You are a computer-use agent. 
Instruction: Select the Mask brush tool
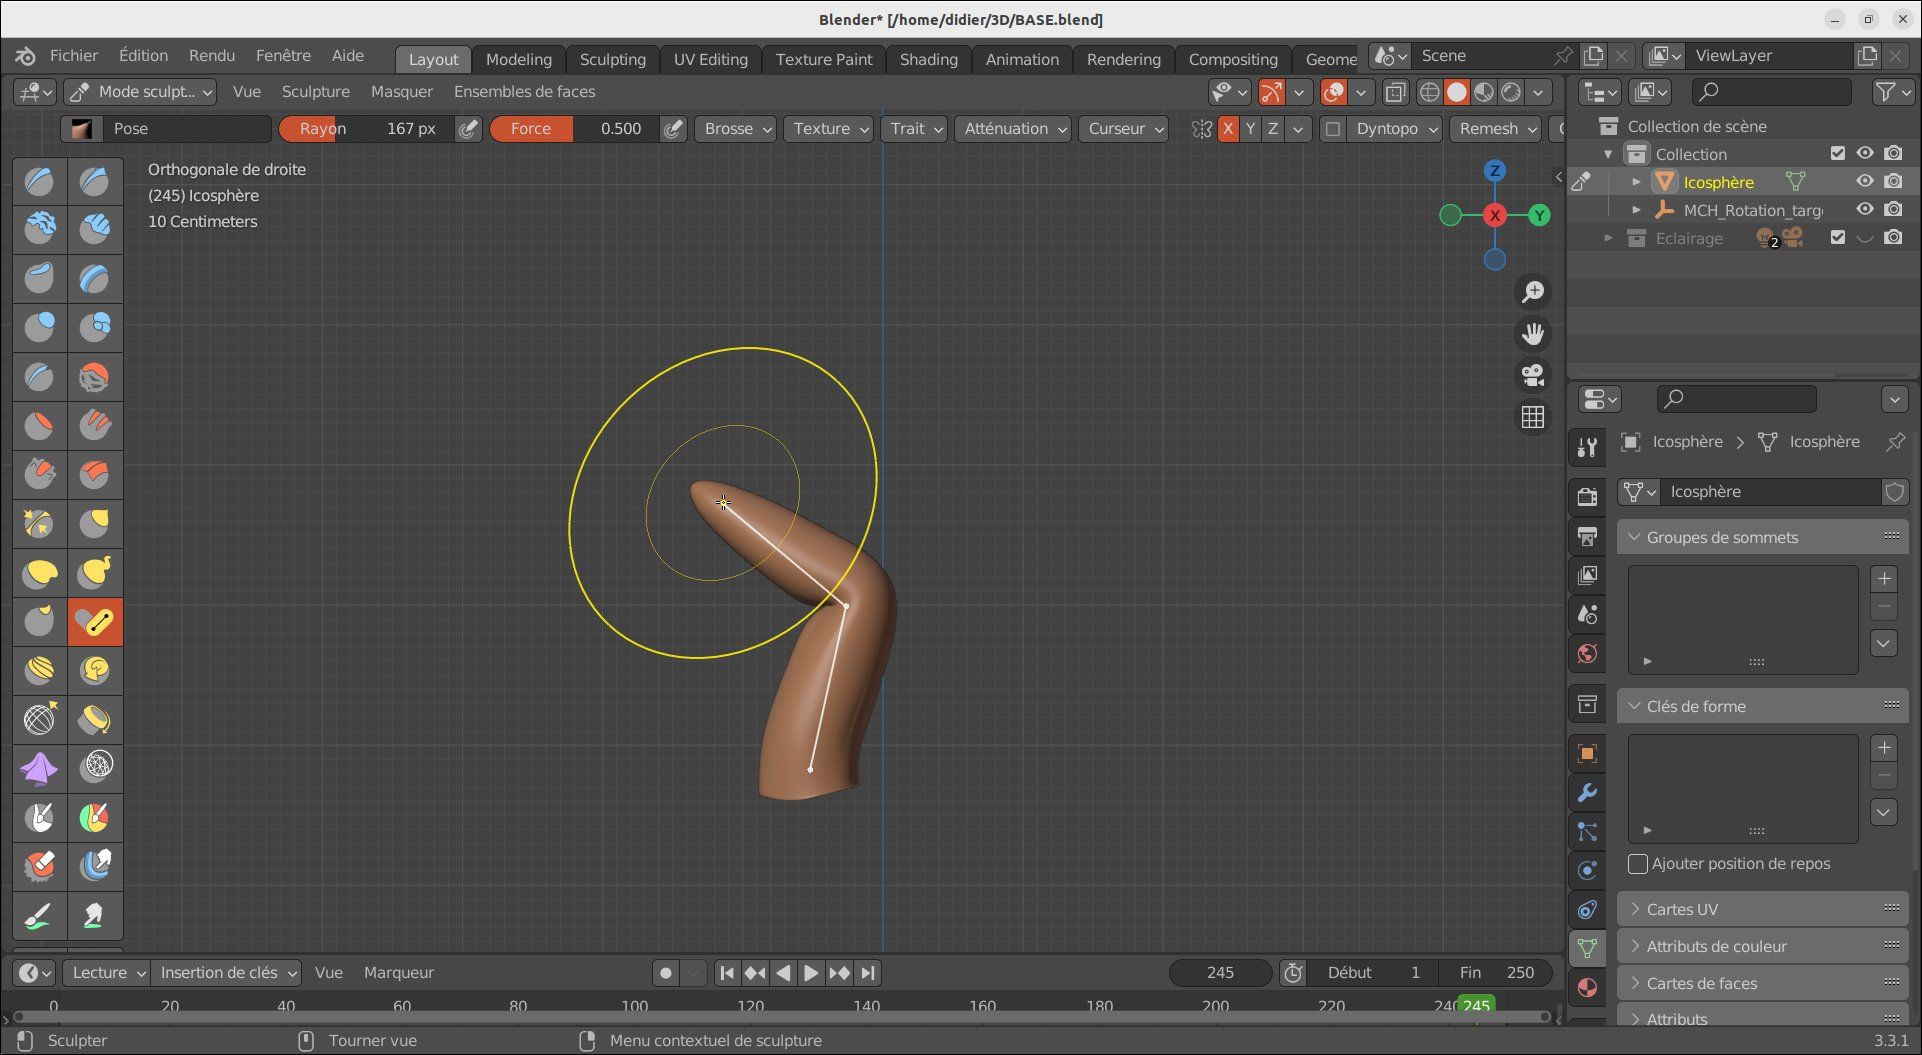[x=40, y=818]
